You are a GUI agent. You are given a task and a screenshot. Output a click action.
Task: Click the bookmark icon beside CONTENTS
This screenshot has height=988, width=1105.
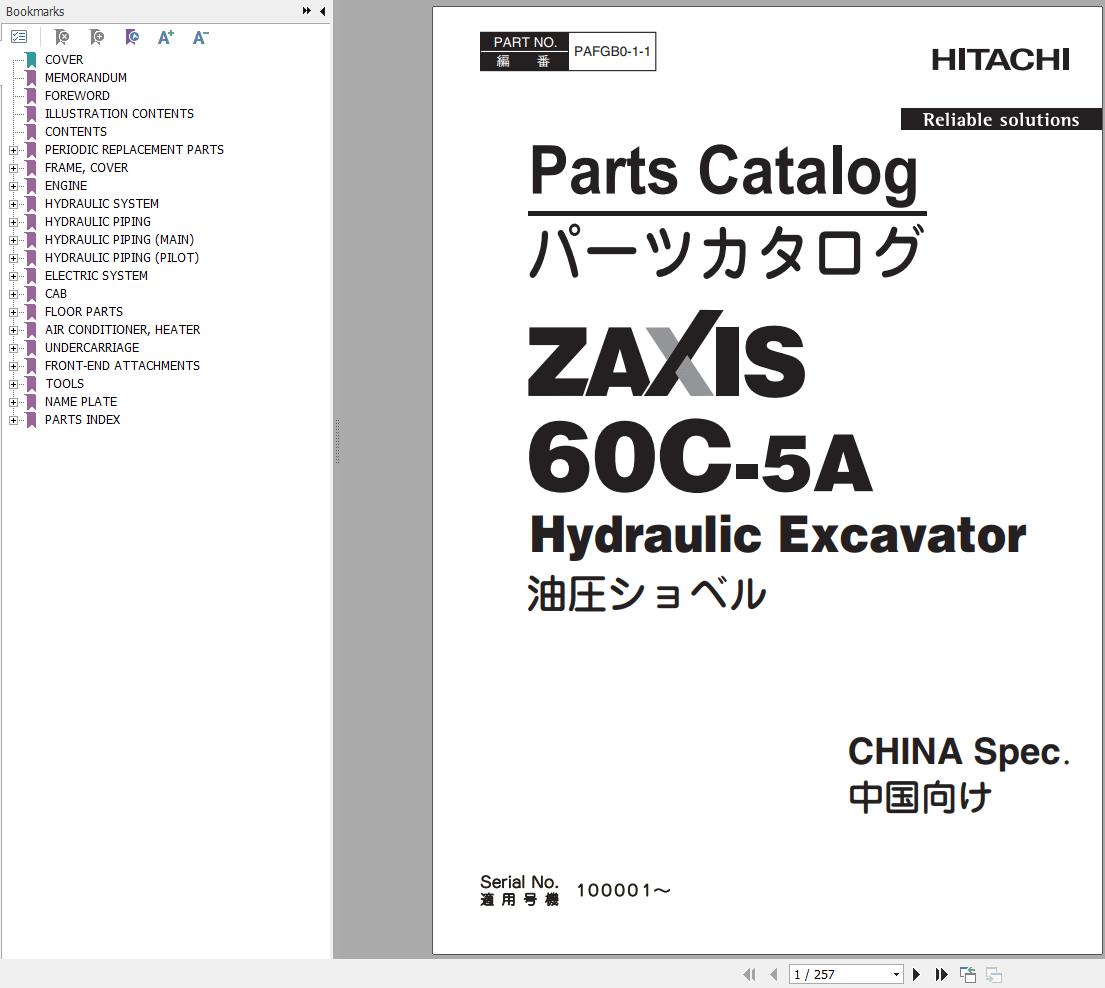click(x=31, y=131)
